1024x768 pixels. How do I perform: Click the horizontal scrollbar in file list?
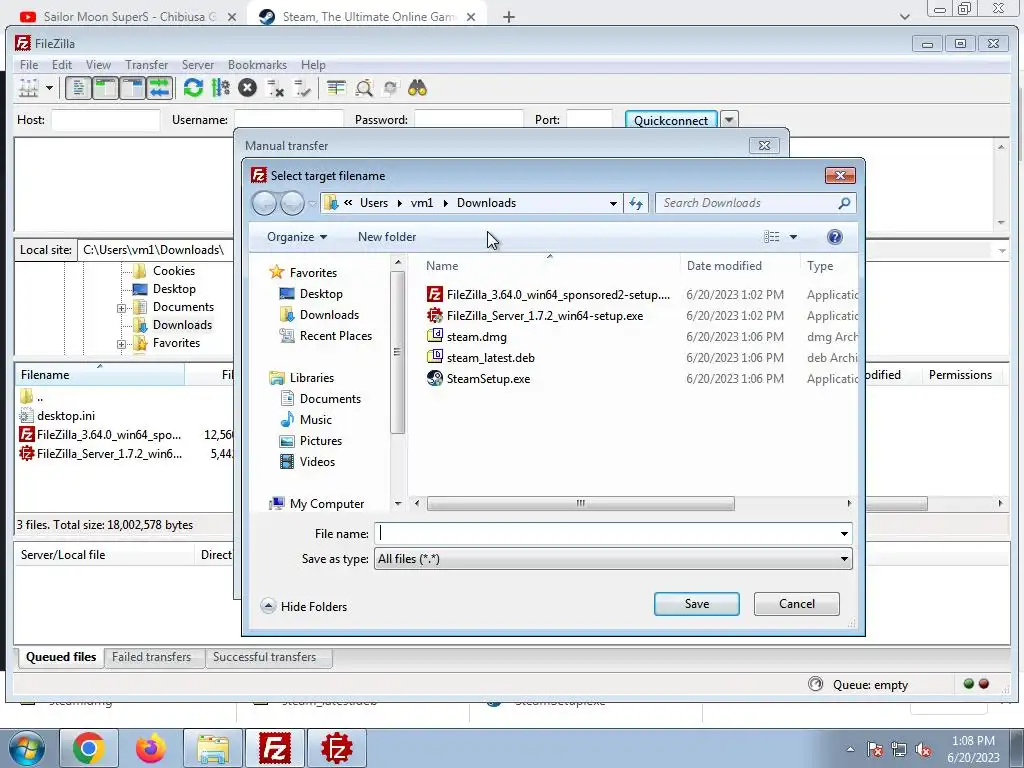pos(580,504)
